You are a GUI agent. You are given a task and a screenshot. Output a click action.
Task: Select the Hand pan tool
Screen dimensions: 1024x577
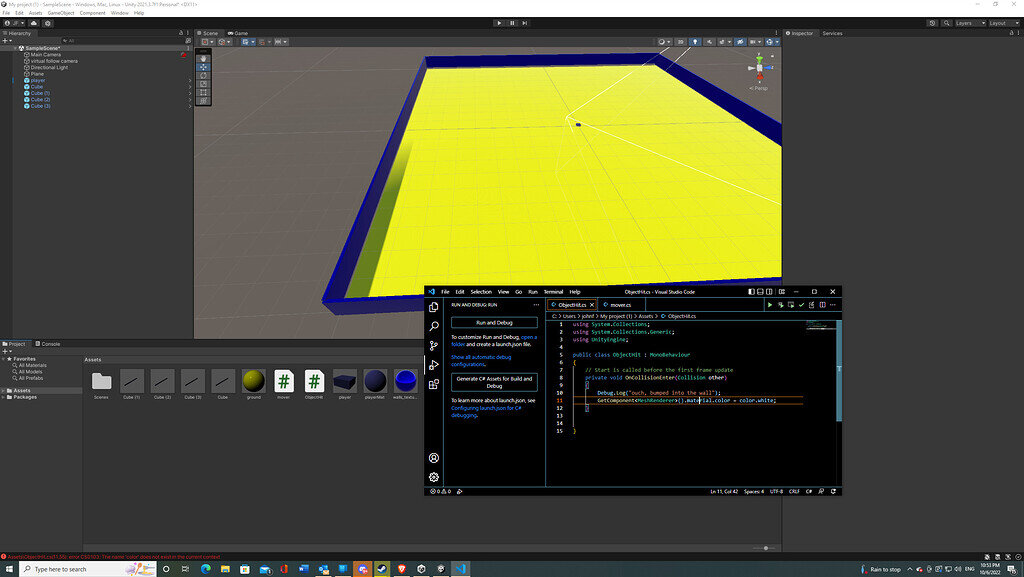(x=204, y=59)
